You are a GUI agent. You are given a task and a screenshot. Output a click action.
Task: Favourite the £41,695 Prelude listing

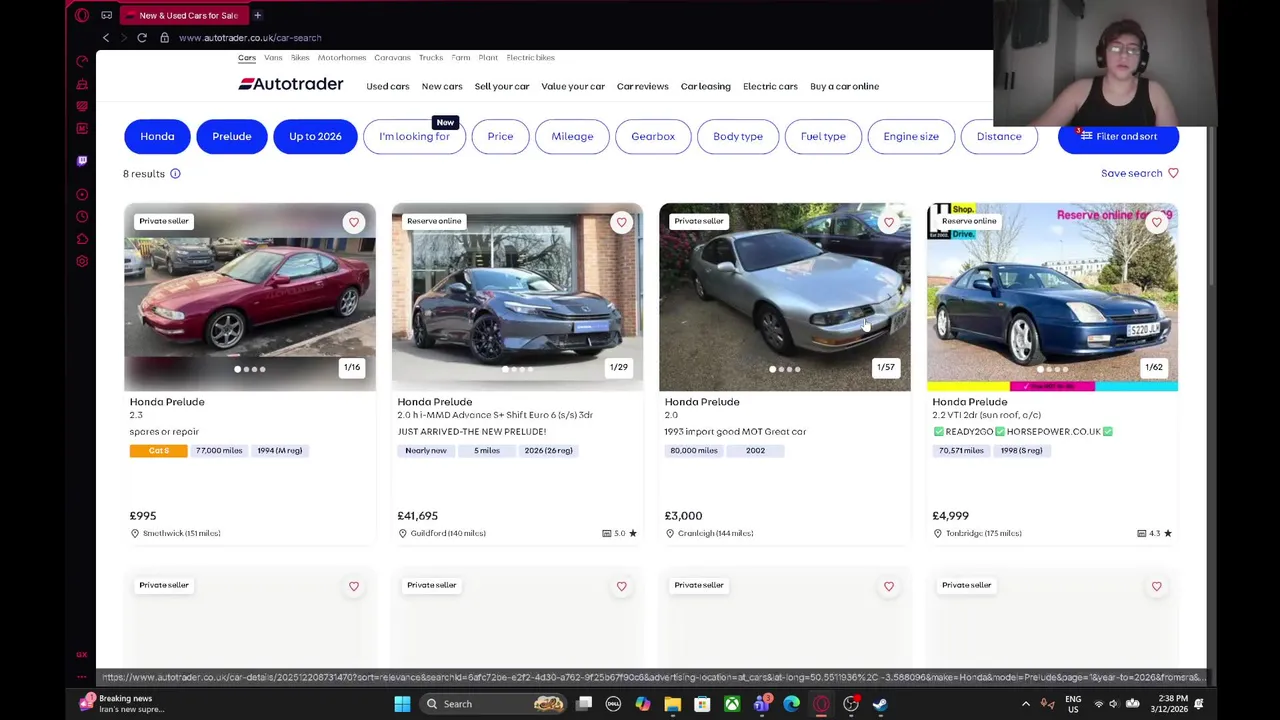[x=621, y=222]
